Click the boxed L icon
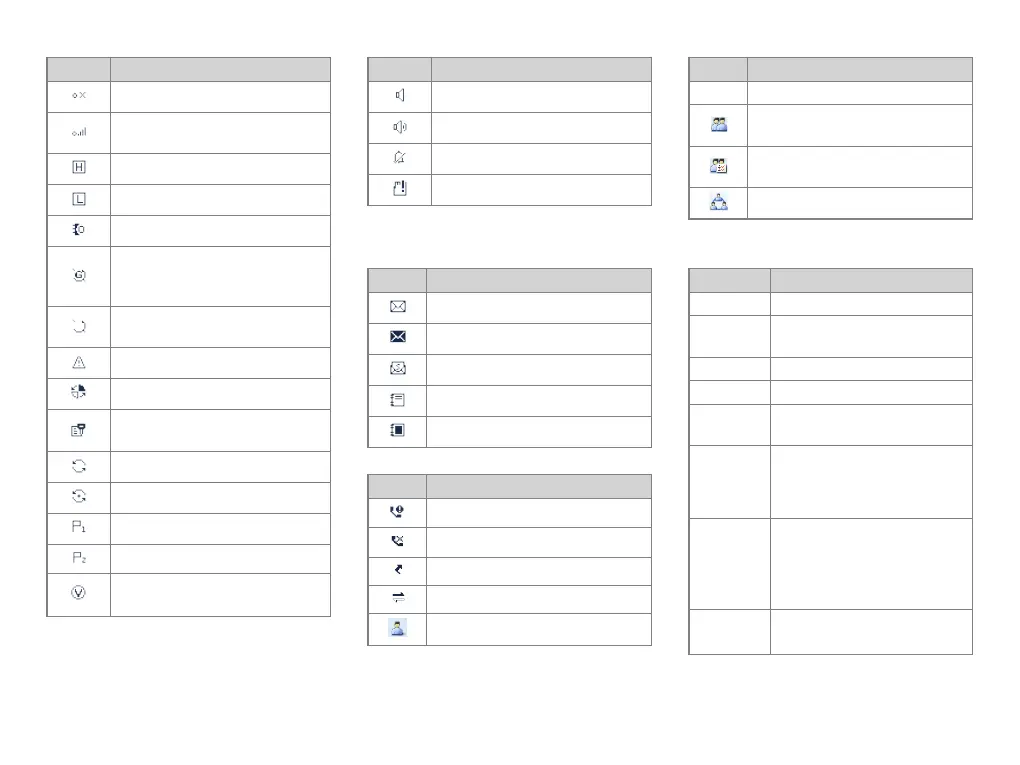The width and height of the screenshot is (1020, 765). pos(79,199)
